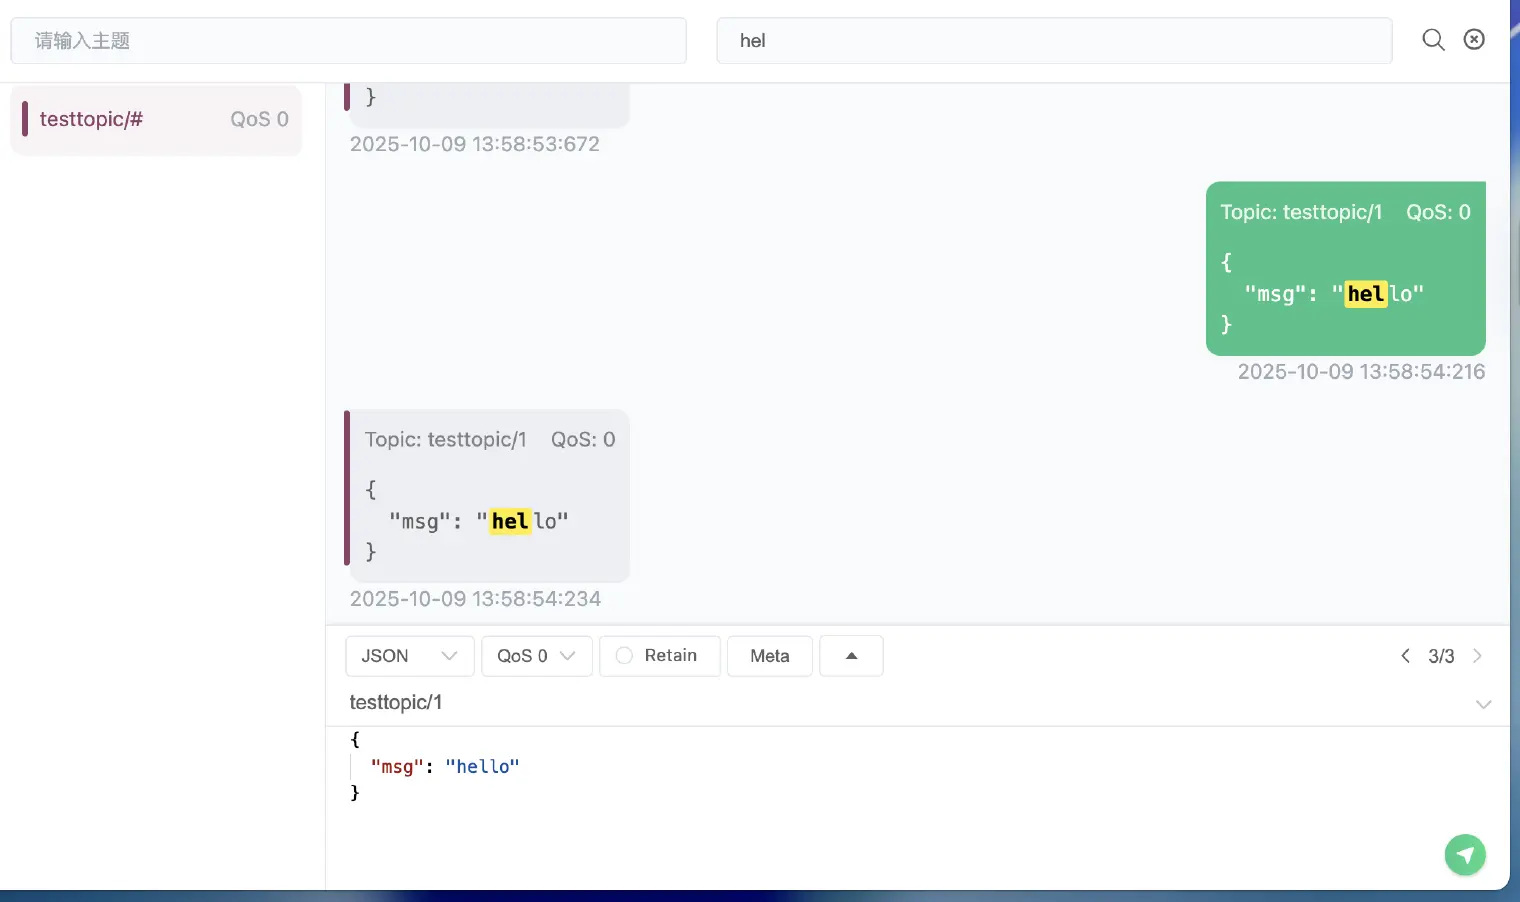This screenshot has width=1520, height=902.
Task: Select the testtopic/# subscription item
Action: click(156, 120)
